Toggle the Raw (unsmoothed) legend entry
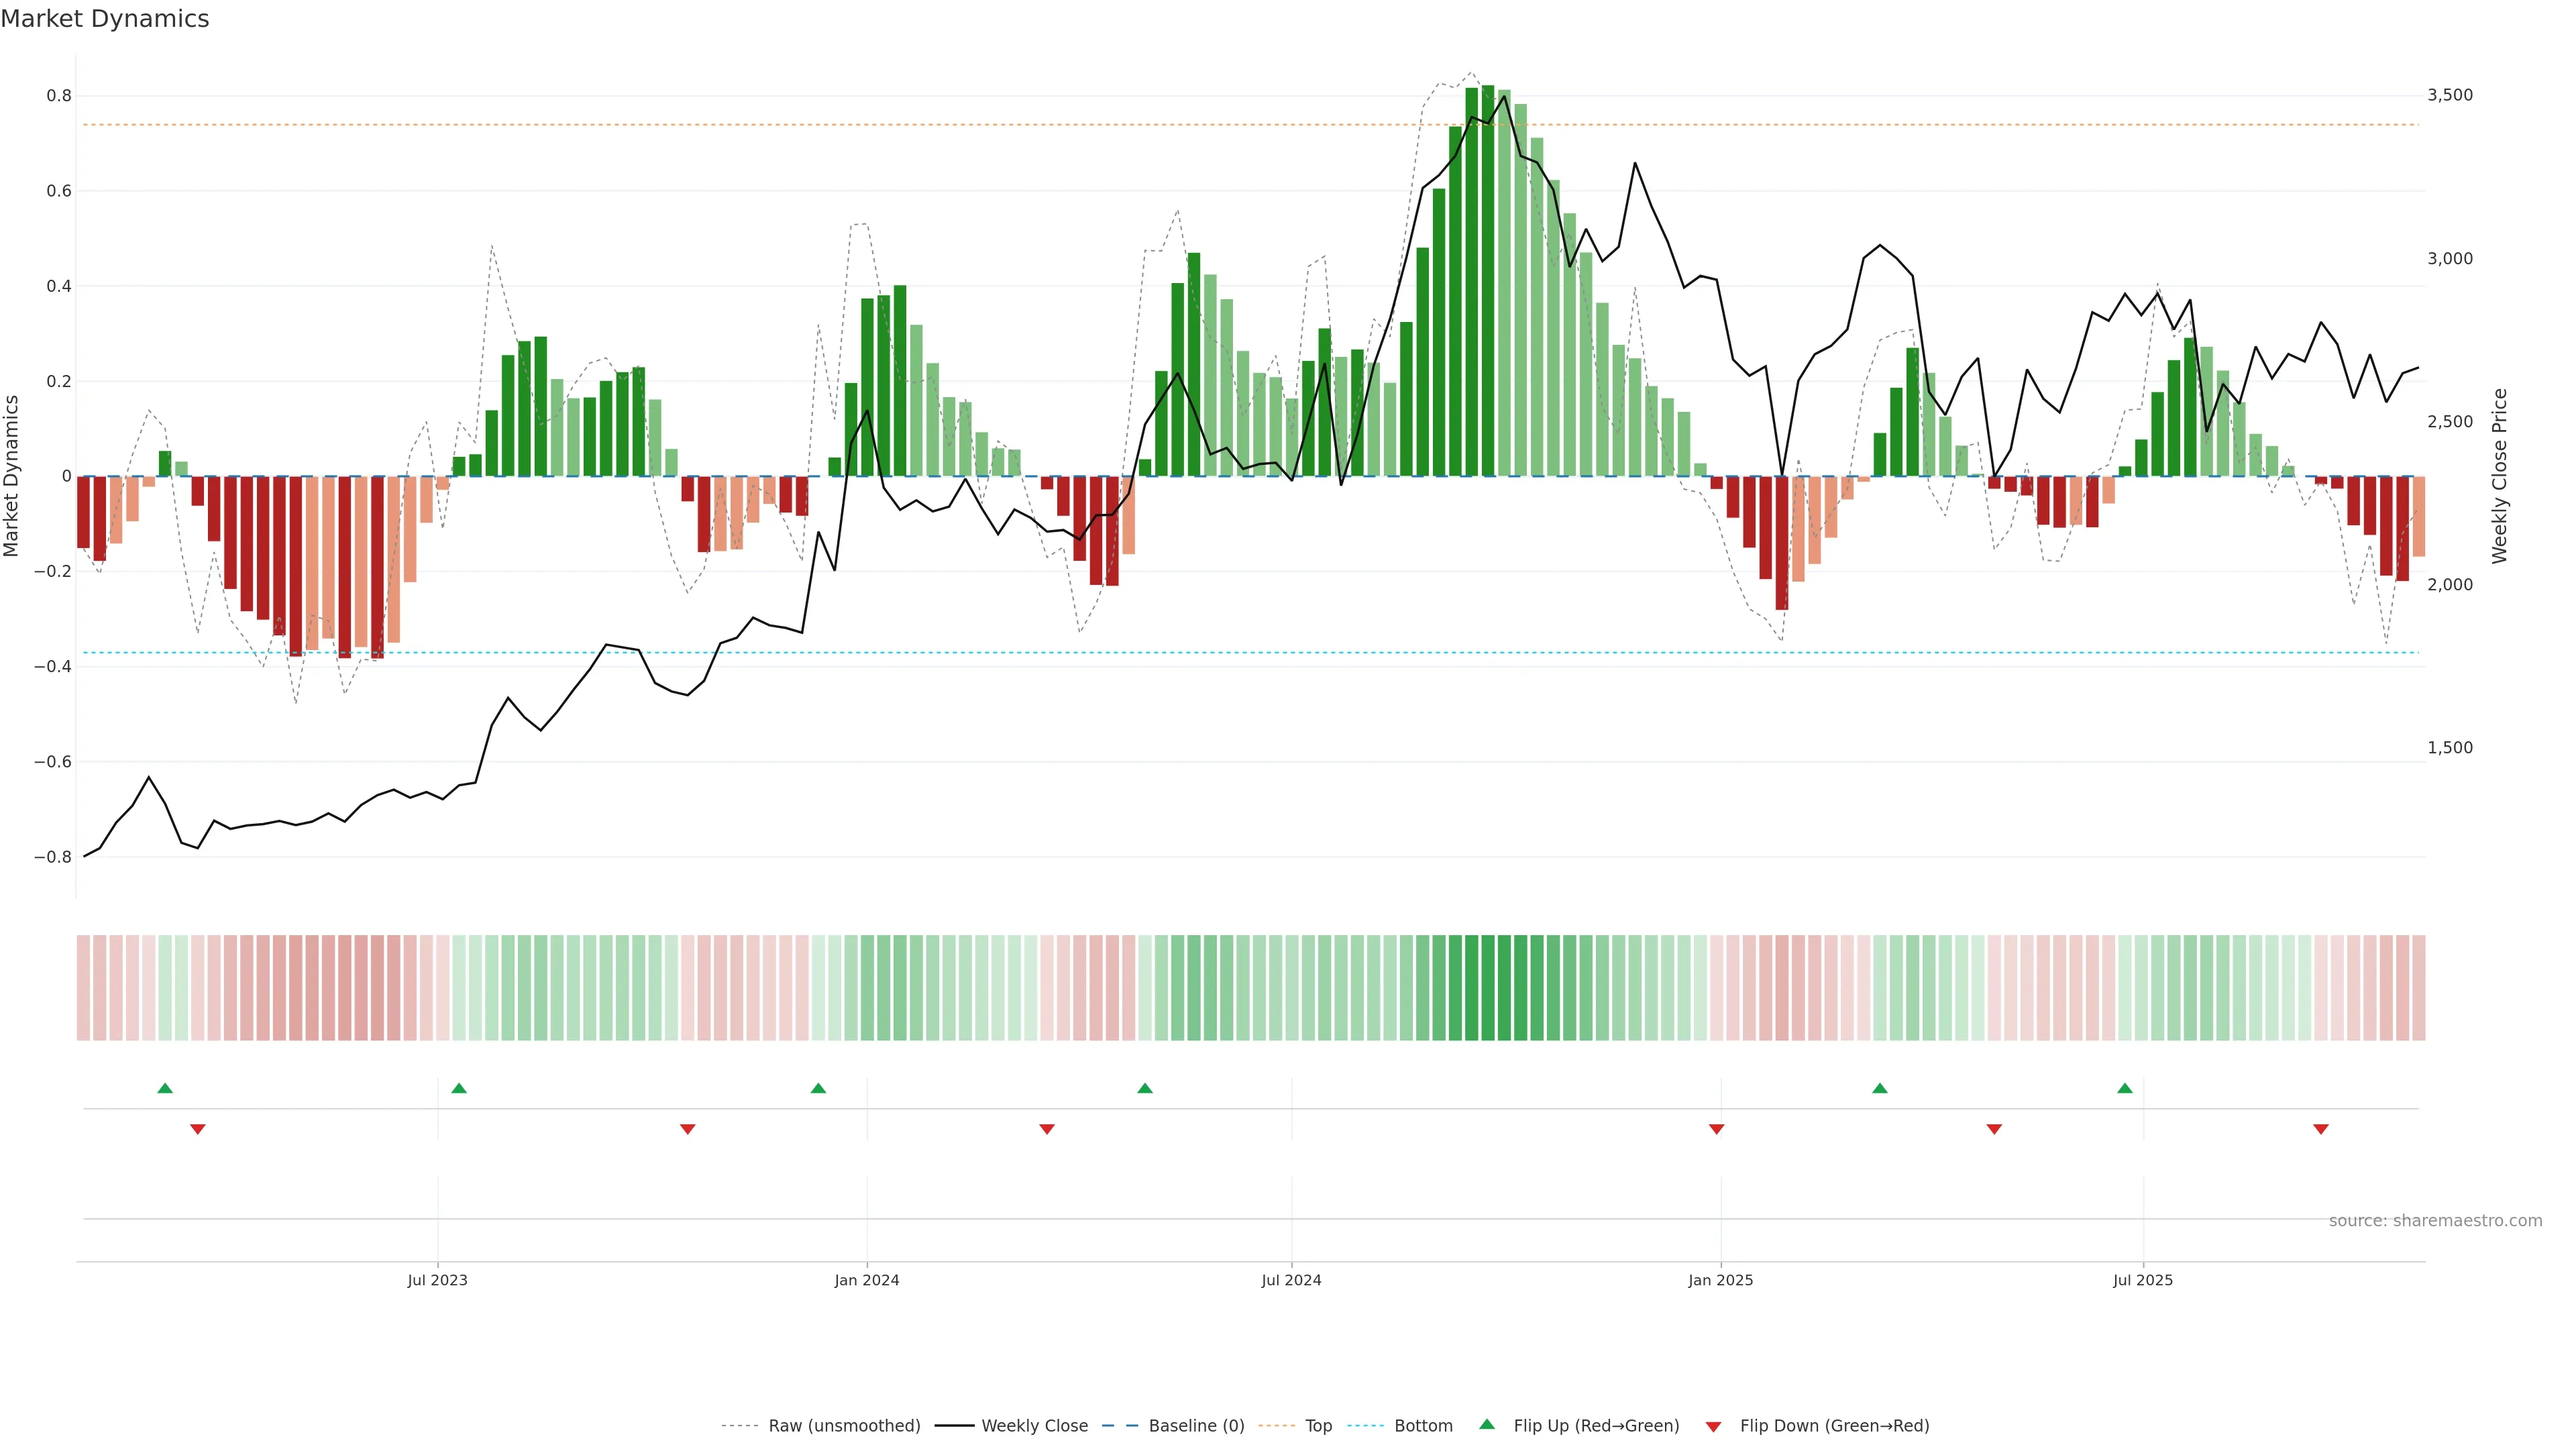The height and width of the screenshot is (1449, 2576). (x=844, y=1426)
